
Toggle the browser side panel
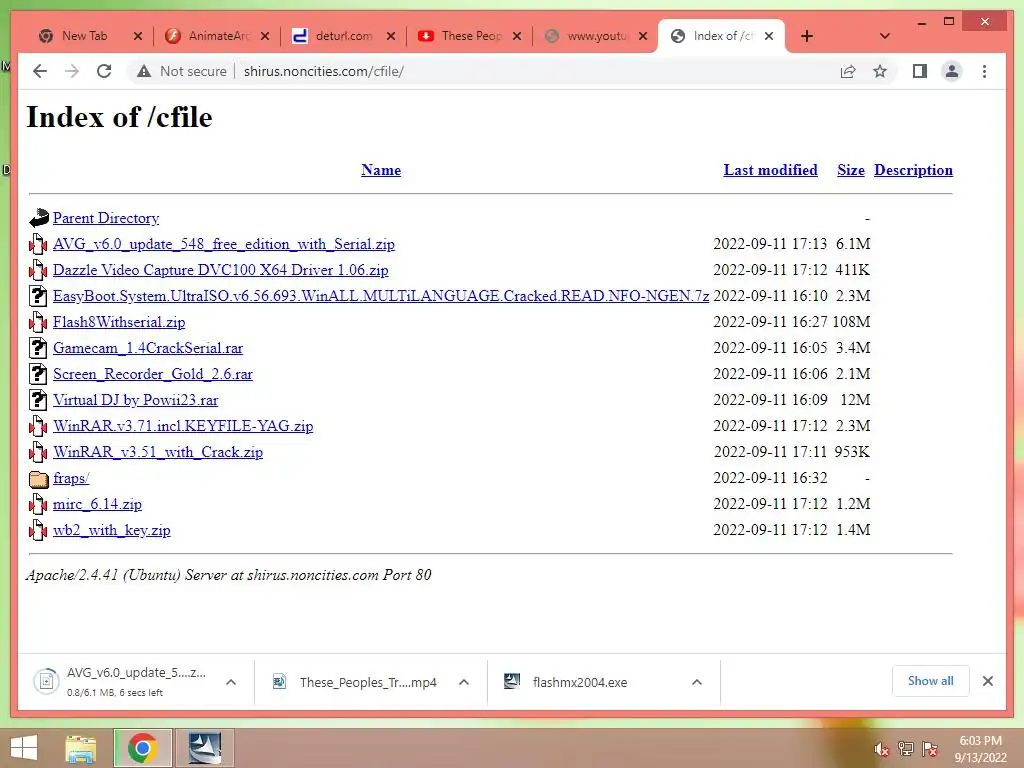click(x=920, y=71)
